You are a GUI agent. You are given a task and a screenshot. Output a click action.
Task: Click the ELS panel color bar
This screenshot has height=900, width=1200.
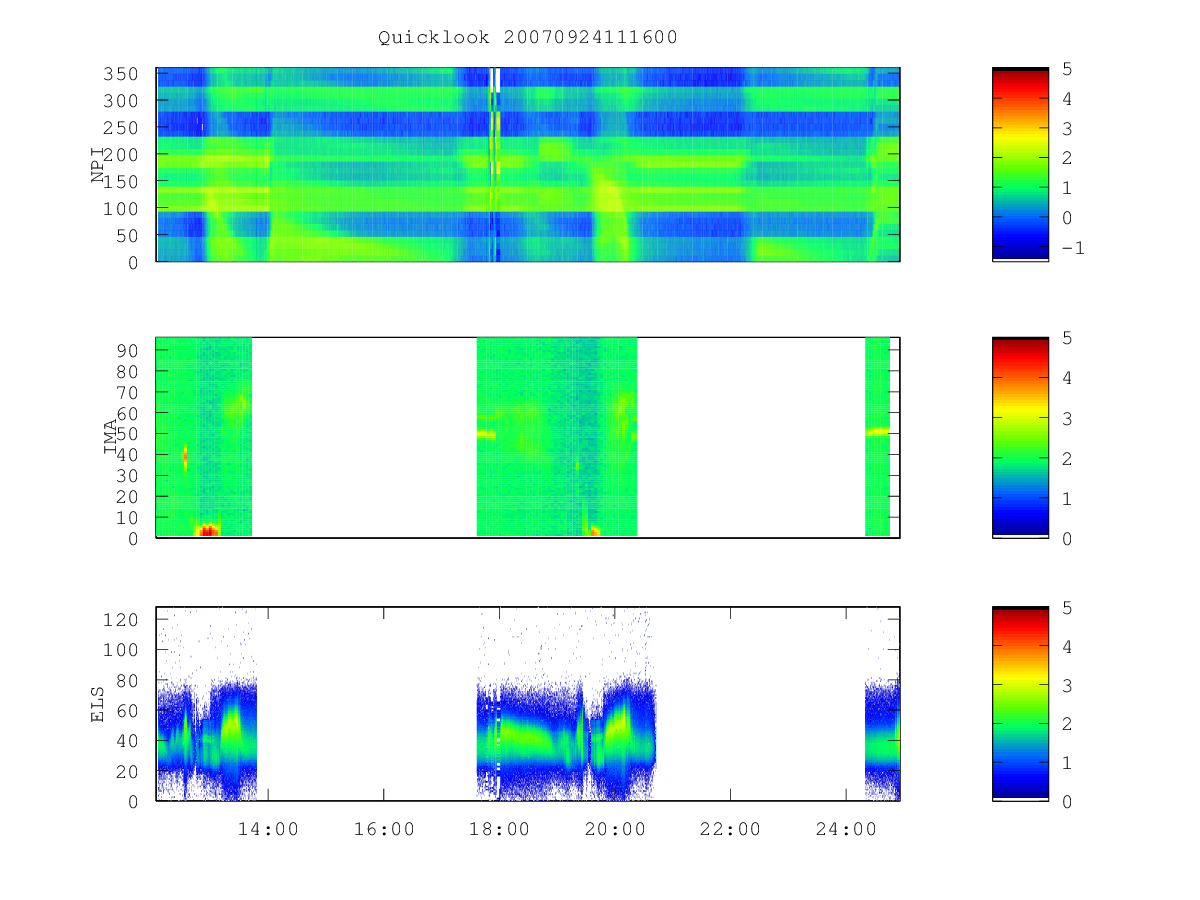pos(1020,704)
